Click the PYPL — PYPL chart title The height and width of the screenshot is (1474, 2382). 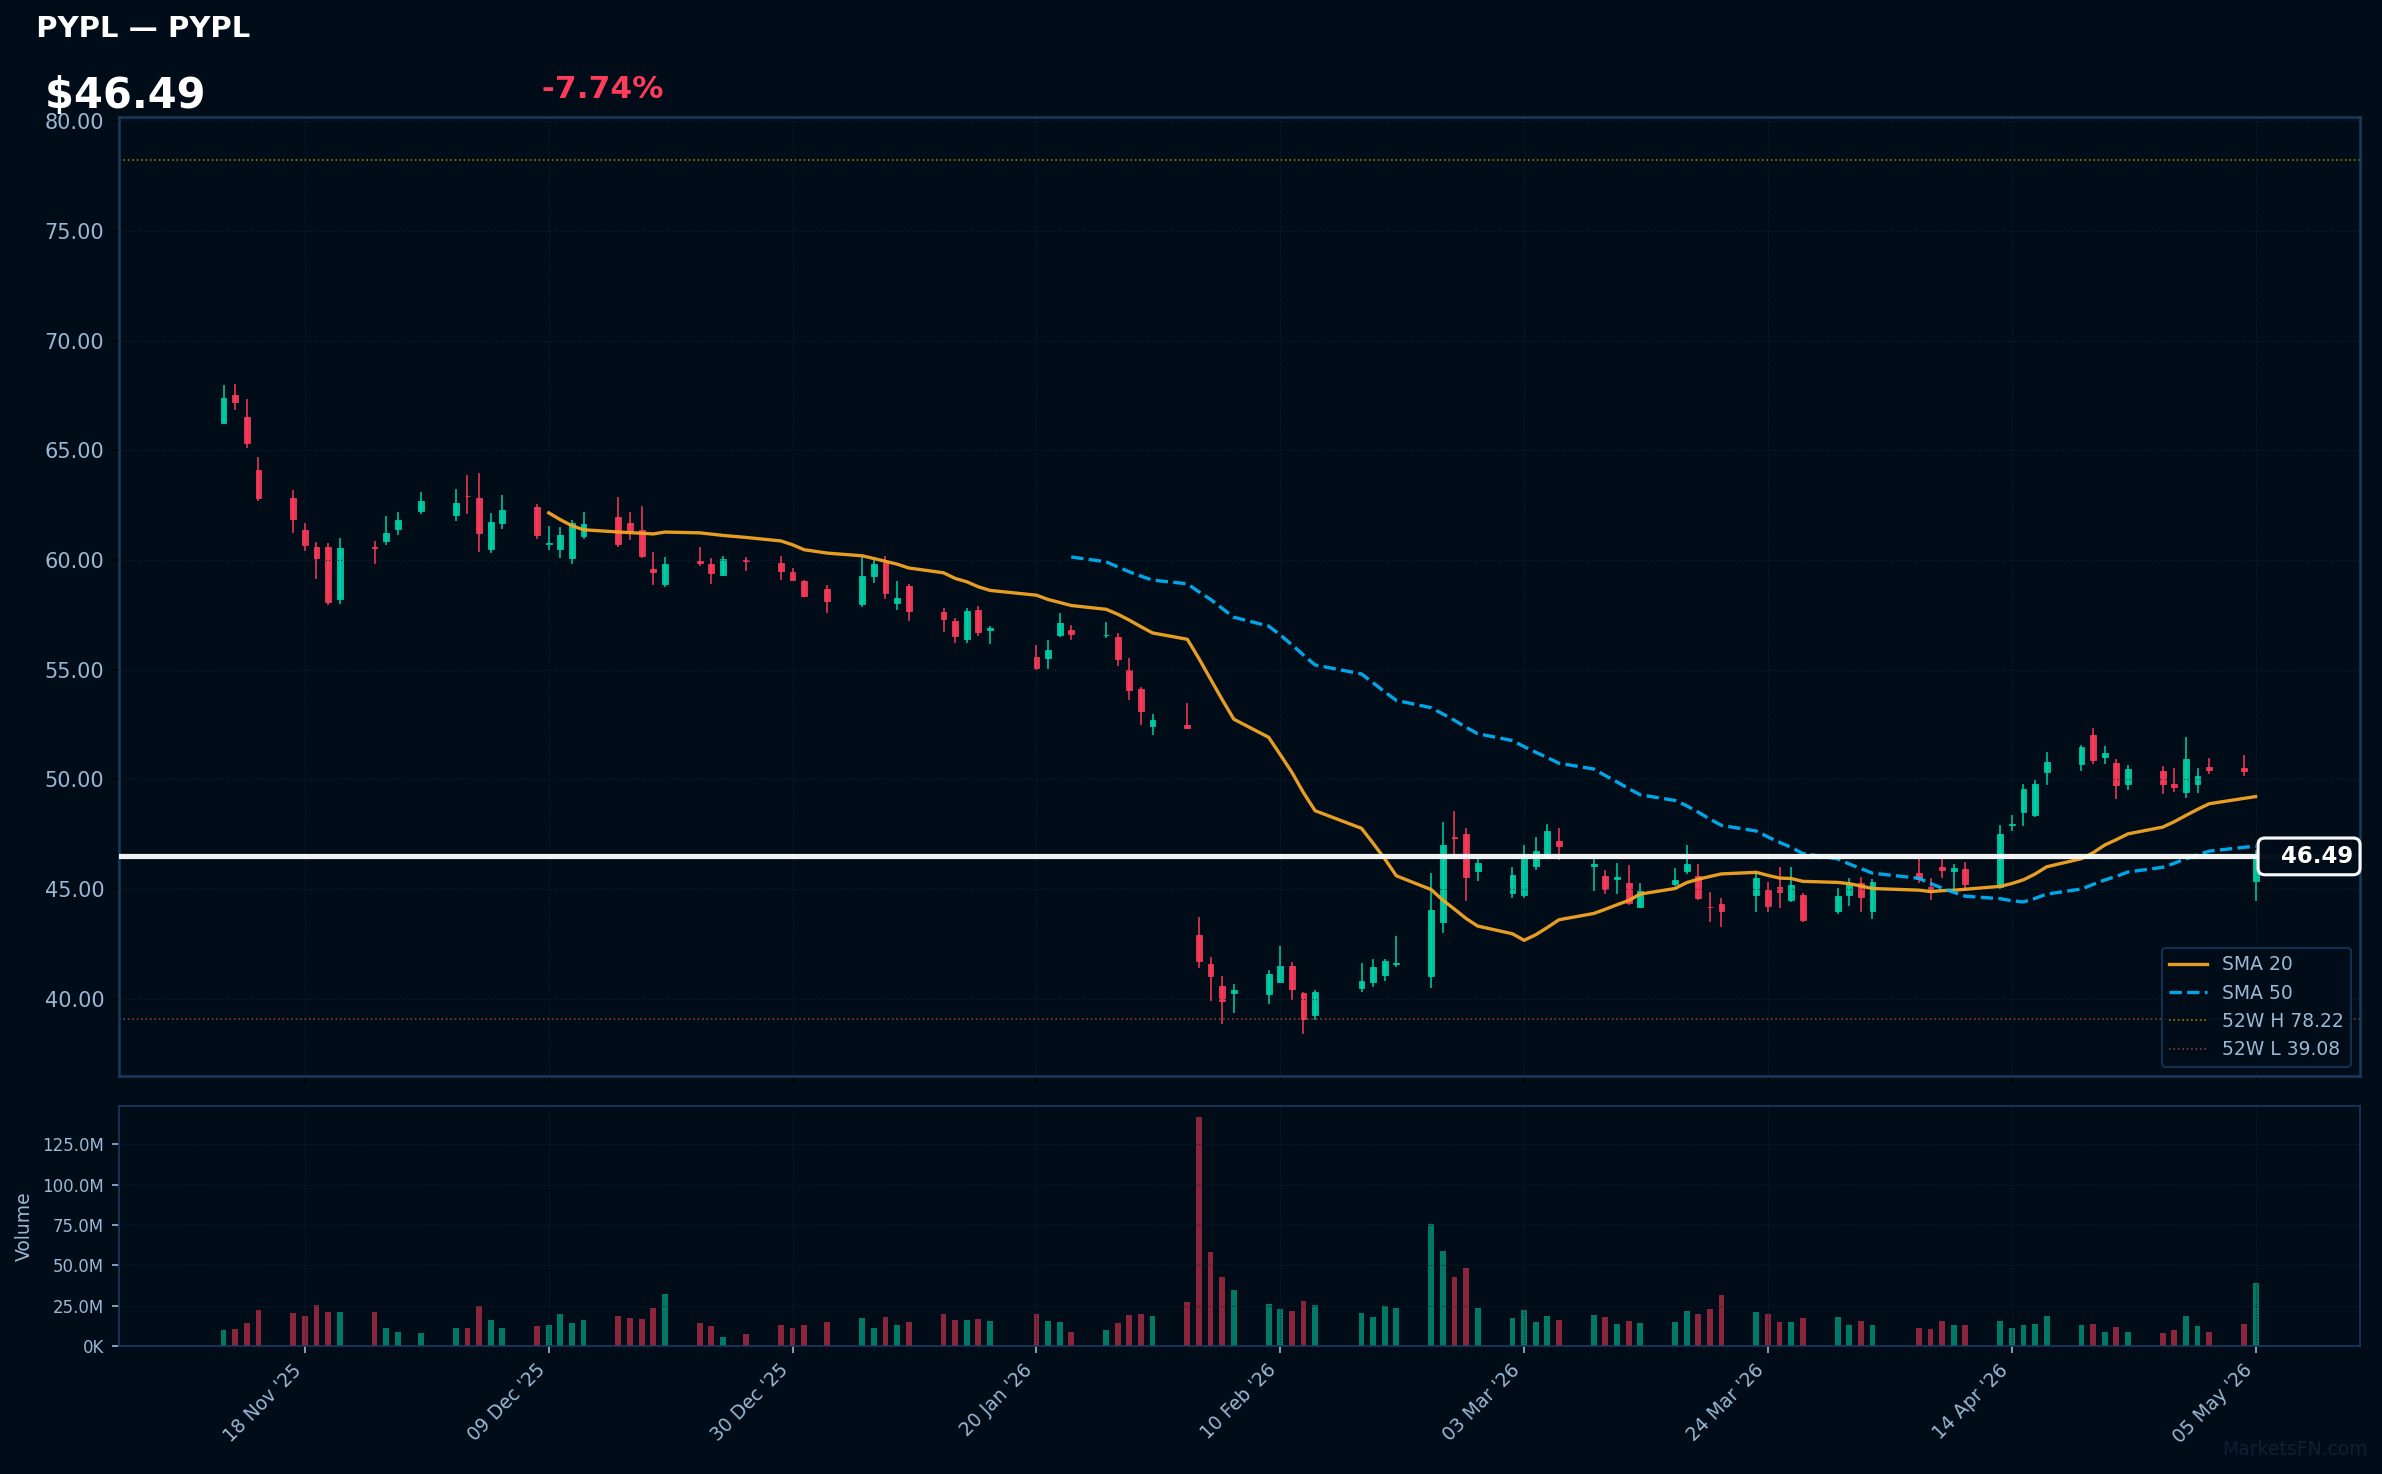tap(143, 28)
